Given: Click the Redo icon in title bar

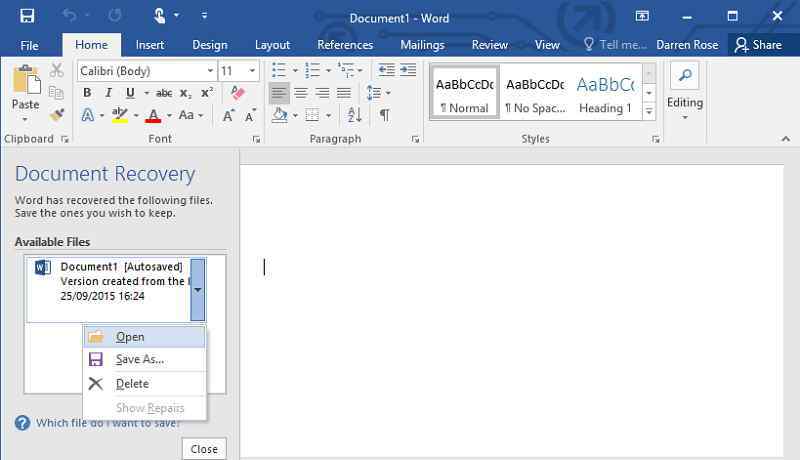Looking at the screenshot, I should 115,16.
